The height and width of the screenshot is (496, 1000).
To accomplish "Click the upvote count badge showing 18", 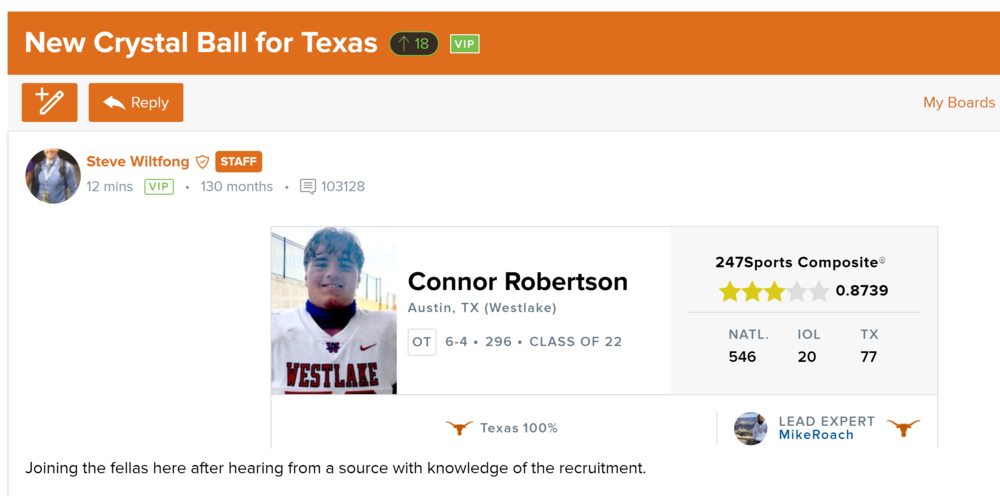I will tap(414, 44).
